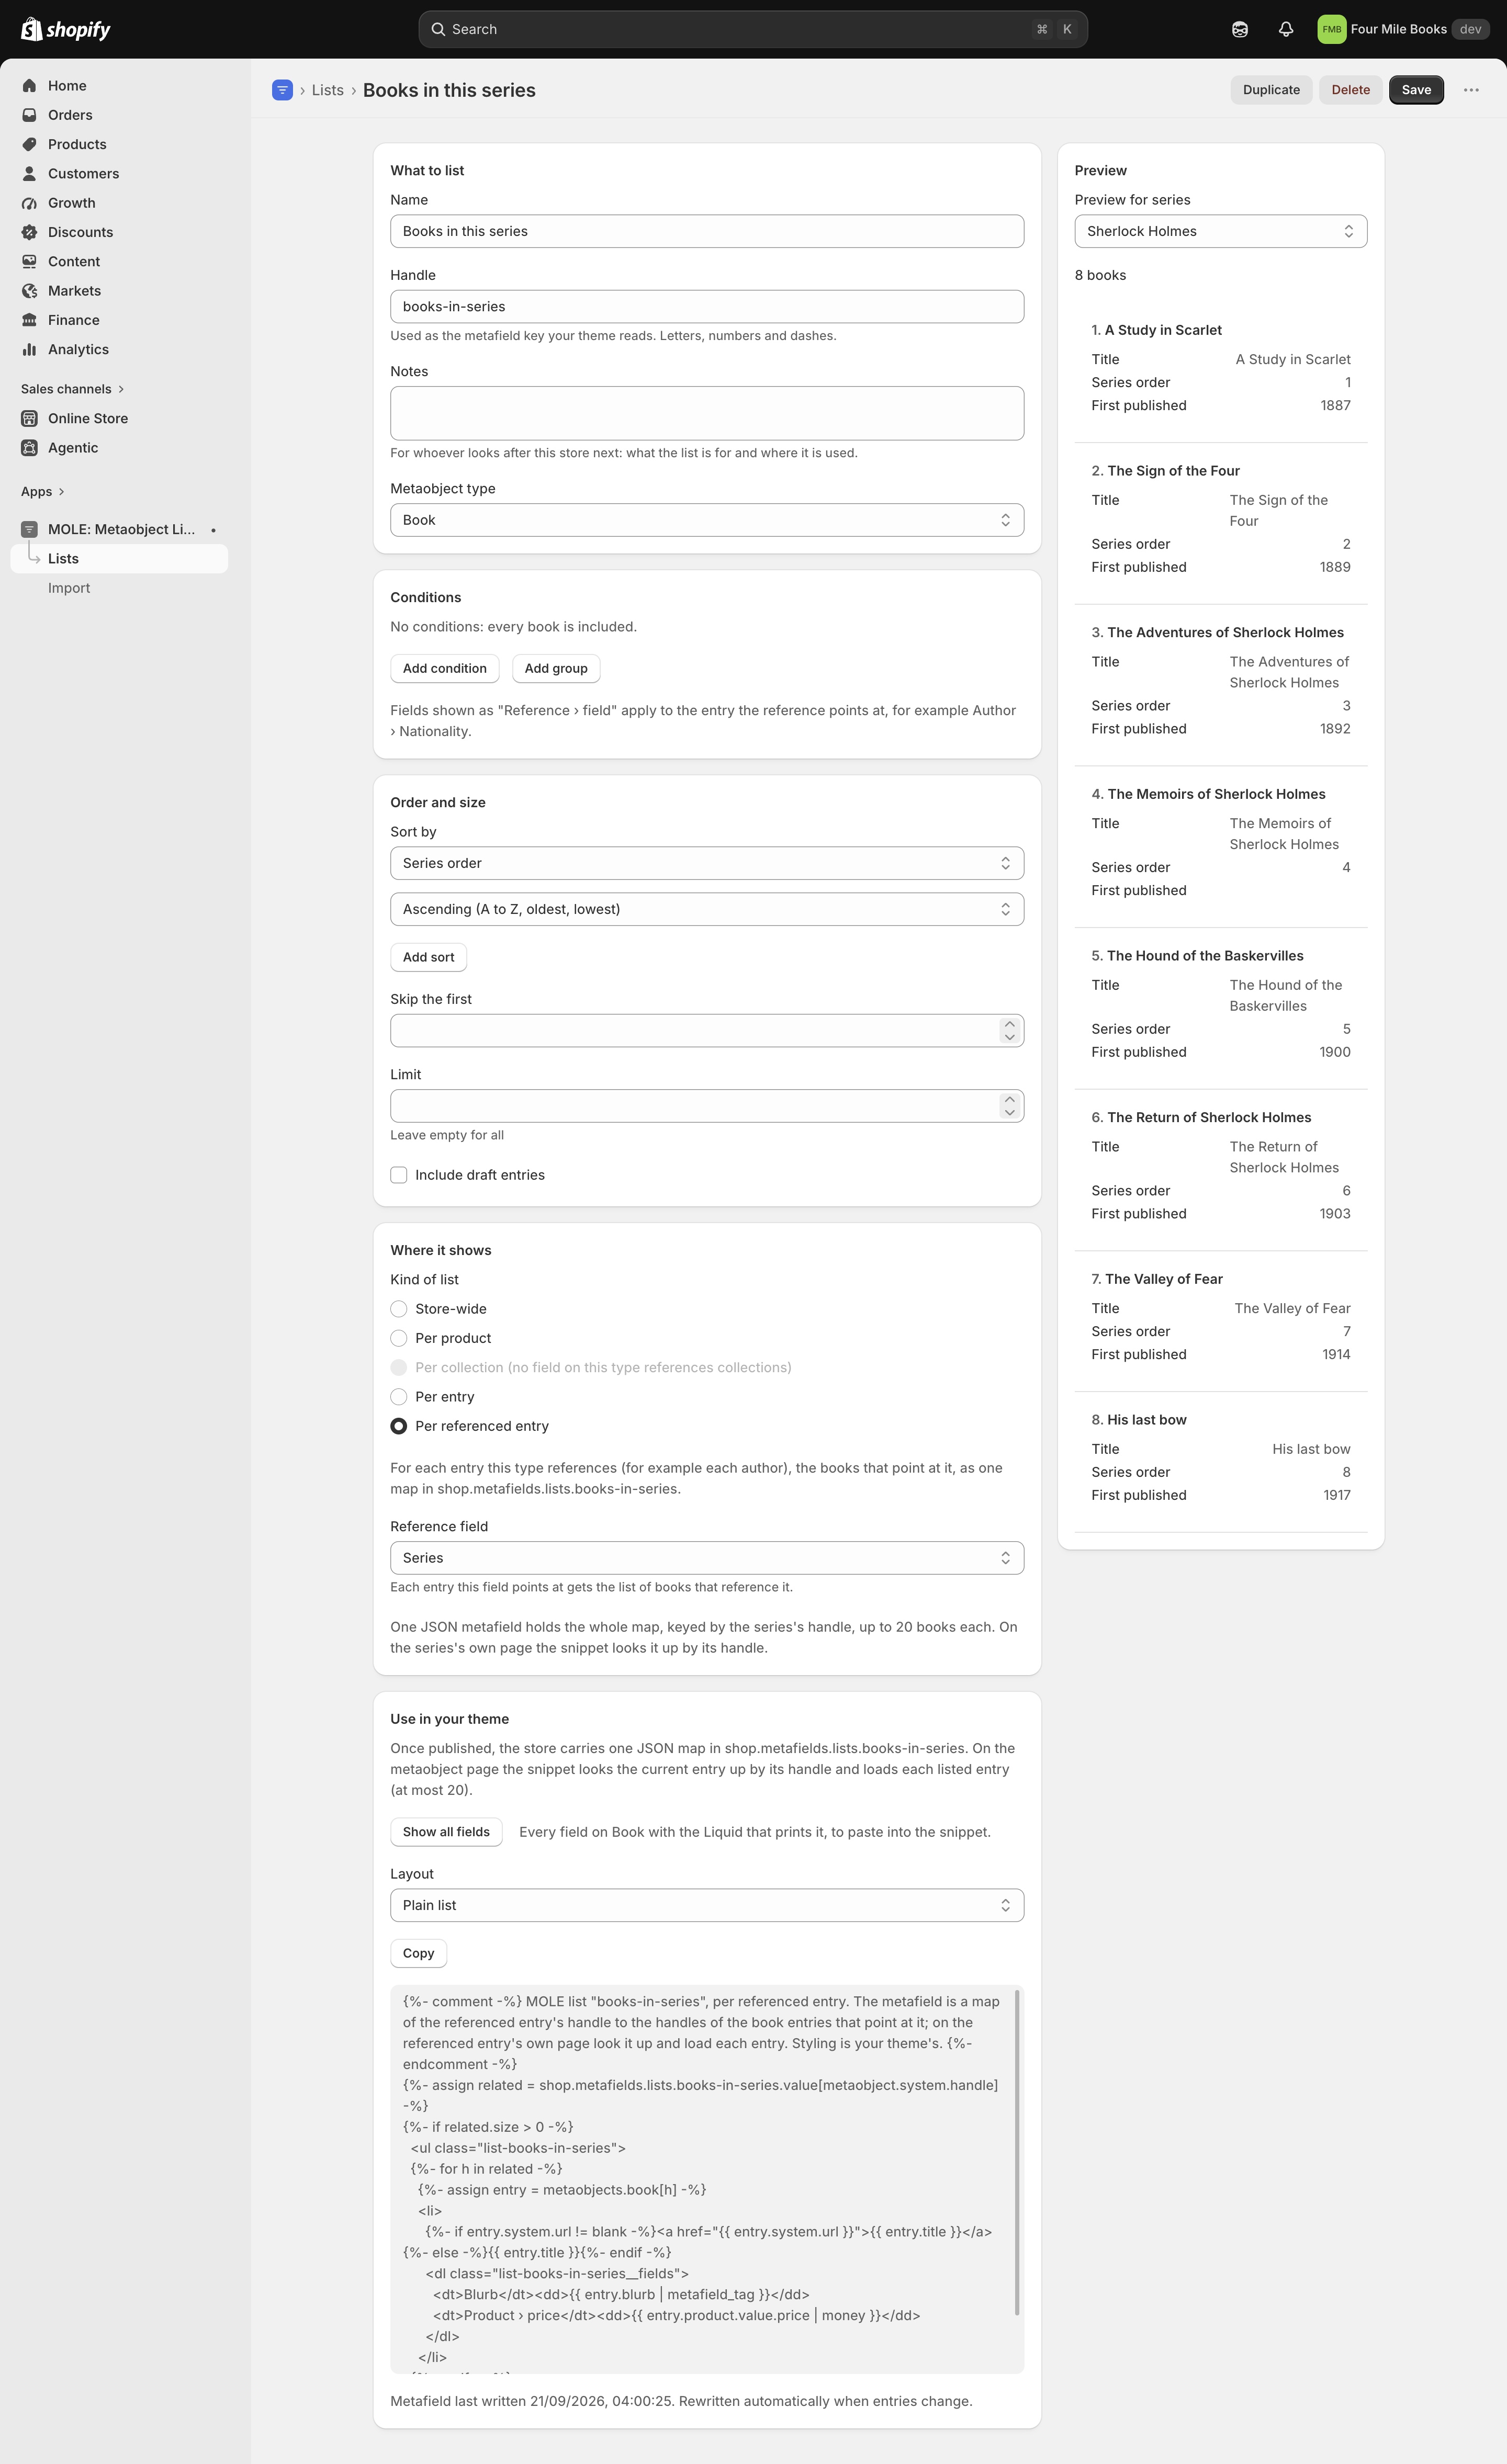Click the Skip the first stepper arrows

1009,1031
